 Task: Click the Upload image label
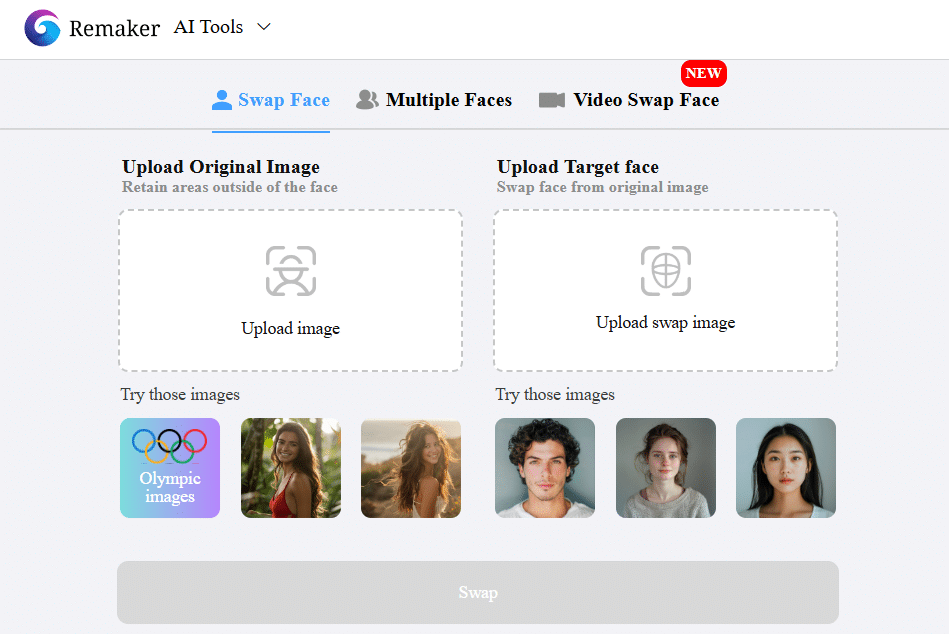[290, 328]
